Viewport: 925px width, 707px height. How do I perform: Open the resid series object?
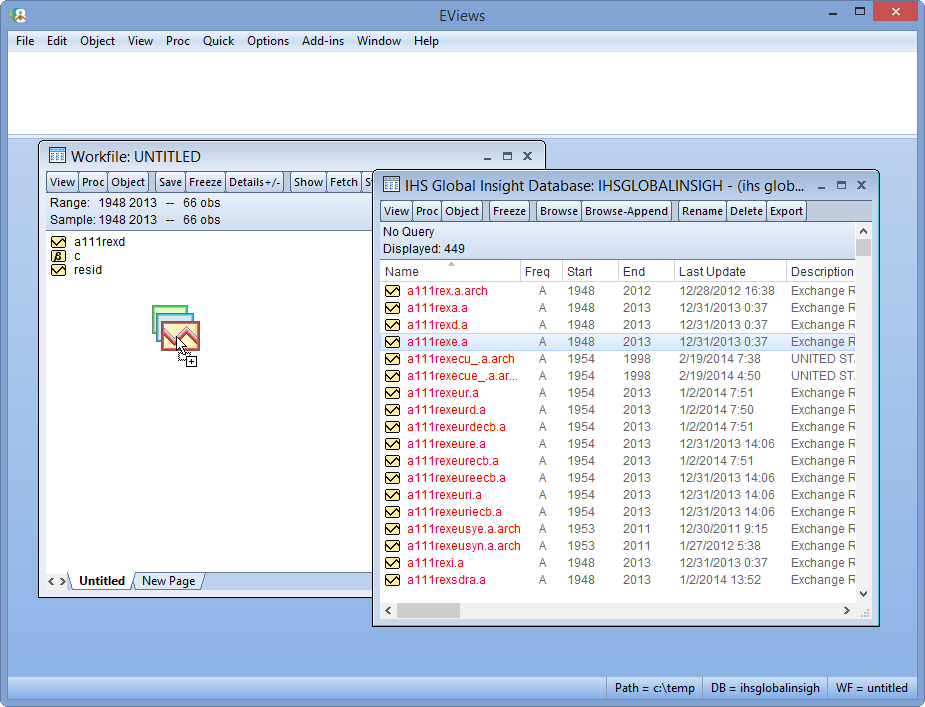point(58,269)
